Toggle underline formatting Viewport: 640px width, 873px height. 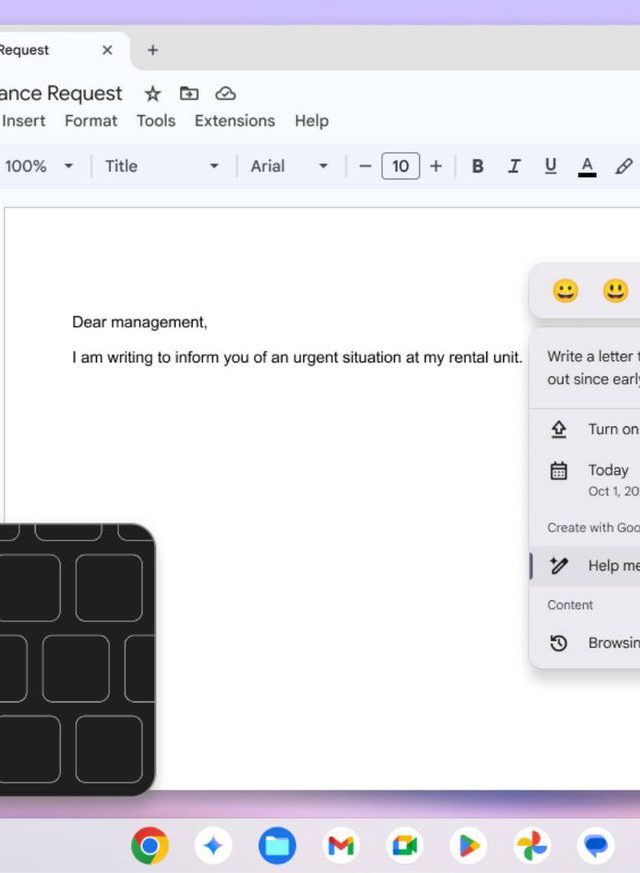click(550, 166)
